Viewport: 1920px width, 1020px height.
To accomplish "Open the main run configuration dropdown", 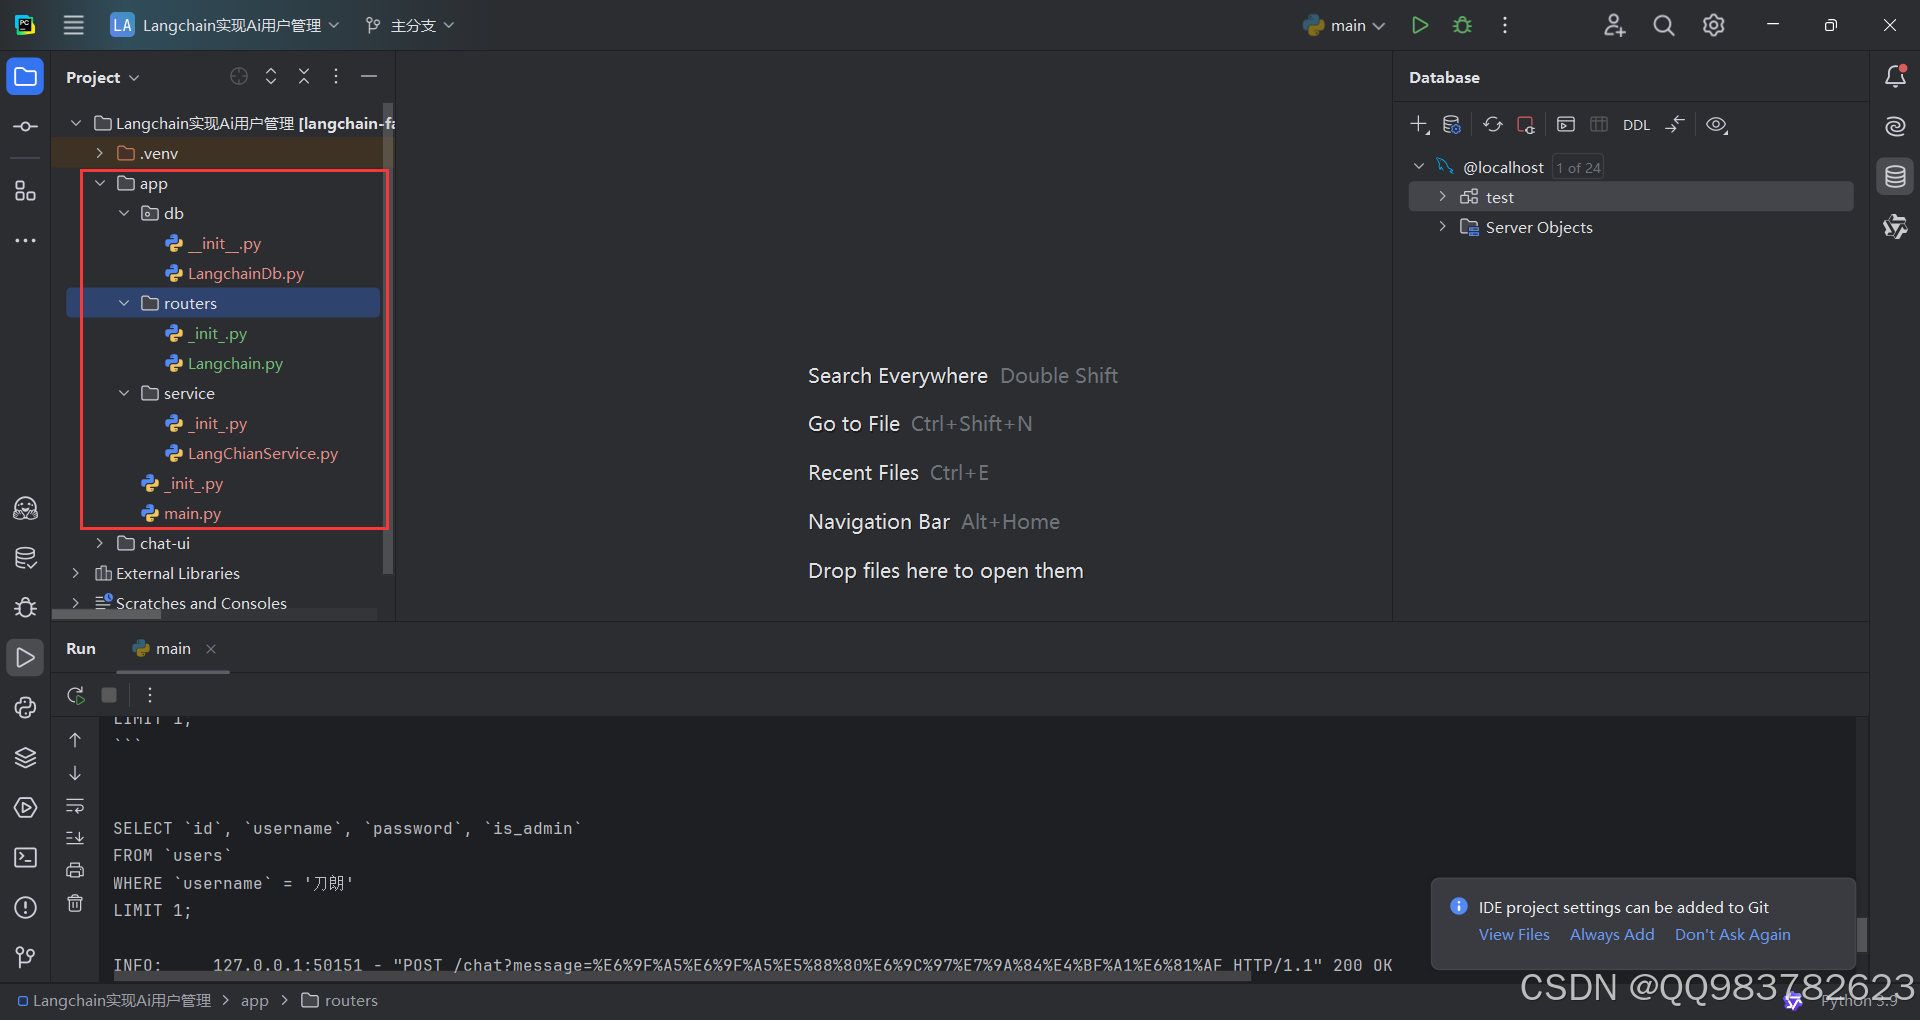I will click(x=1344, y=25).
